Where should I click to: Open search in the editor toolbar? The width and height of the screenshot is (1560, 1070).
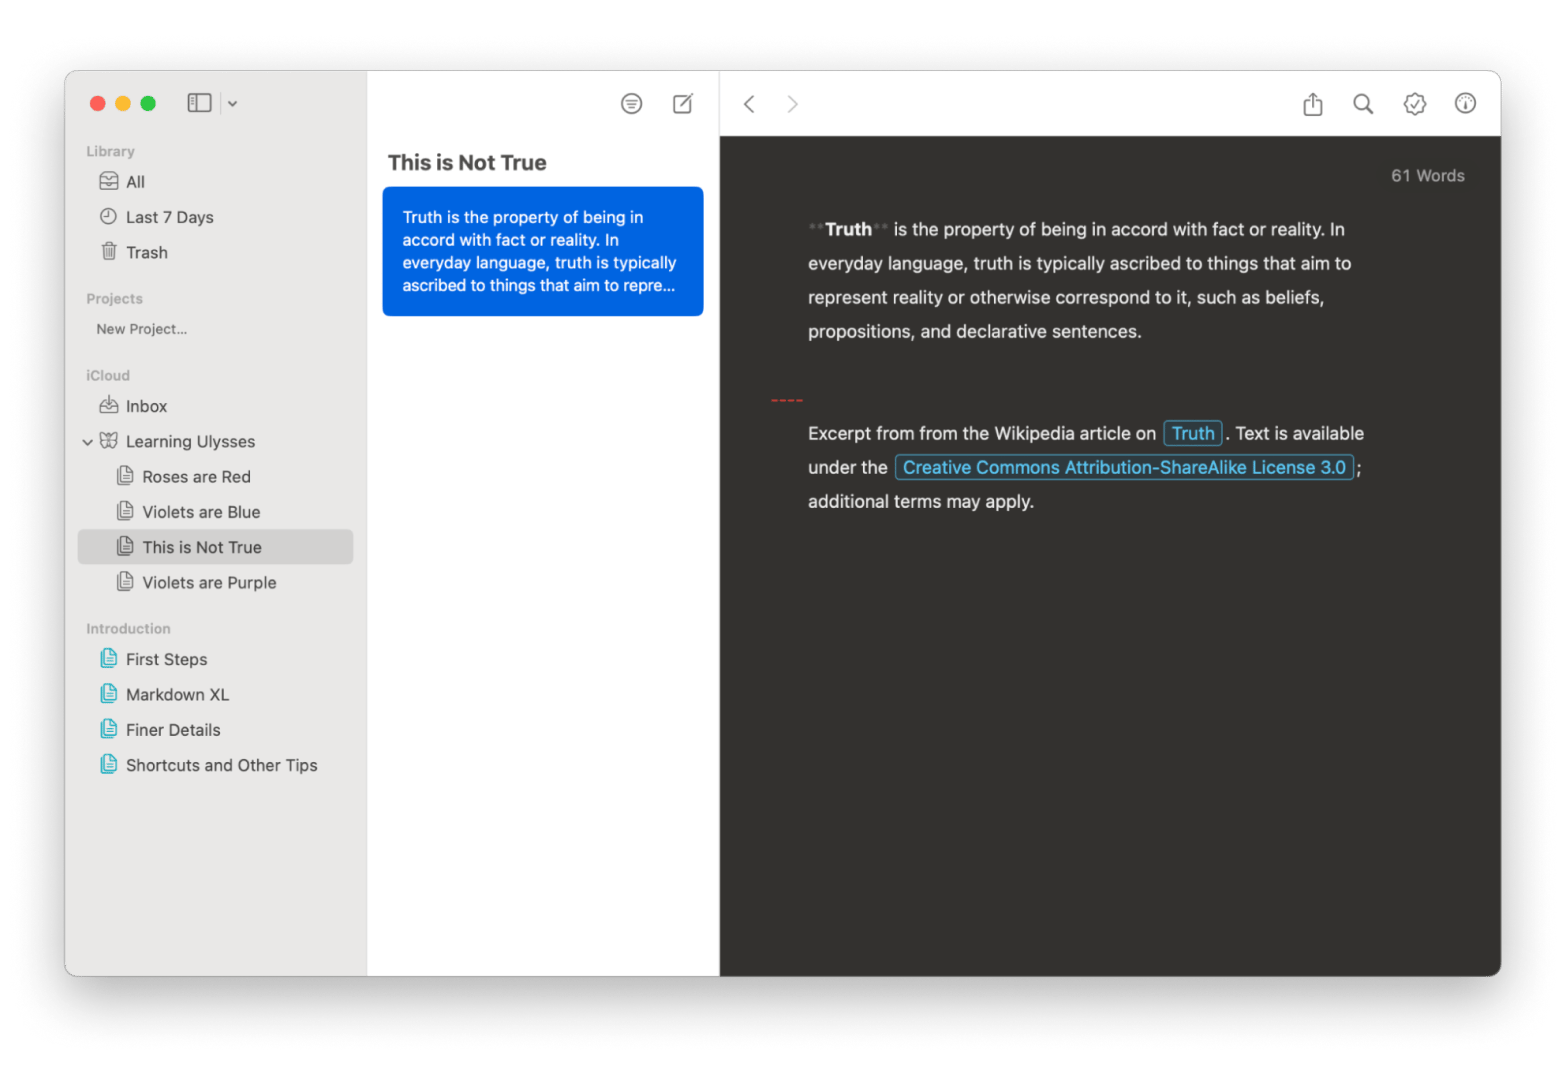coord(1362,104)
